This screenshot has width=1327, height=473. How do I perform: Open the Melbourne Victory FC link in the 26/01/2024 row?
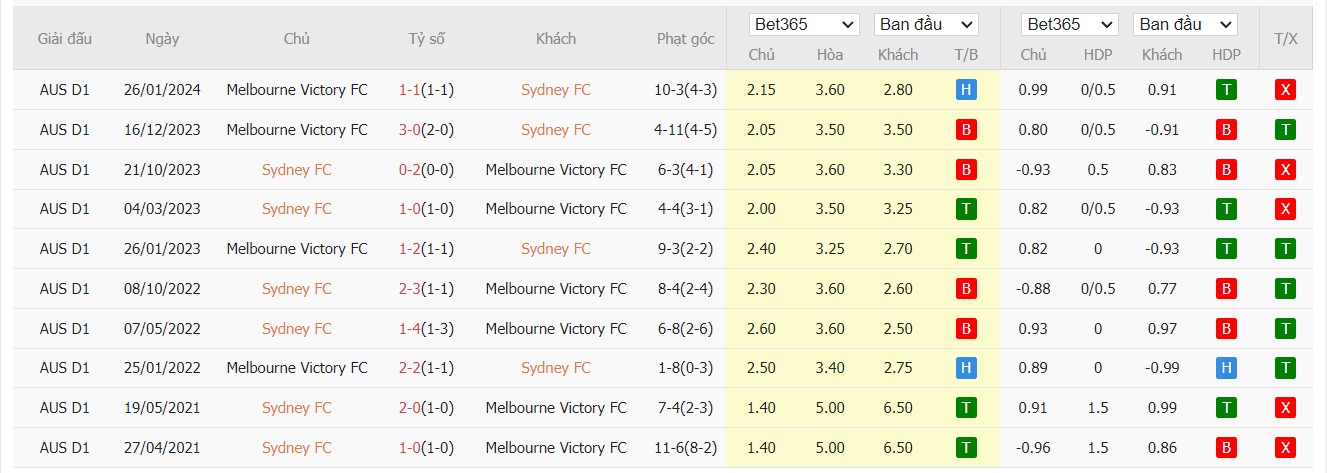point(297,90)
